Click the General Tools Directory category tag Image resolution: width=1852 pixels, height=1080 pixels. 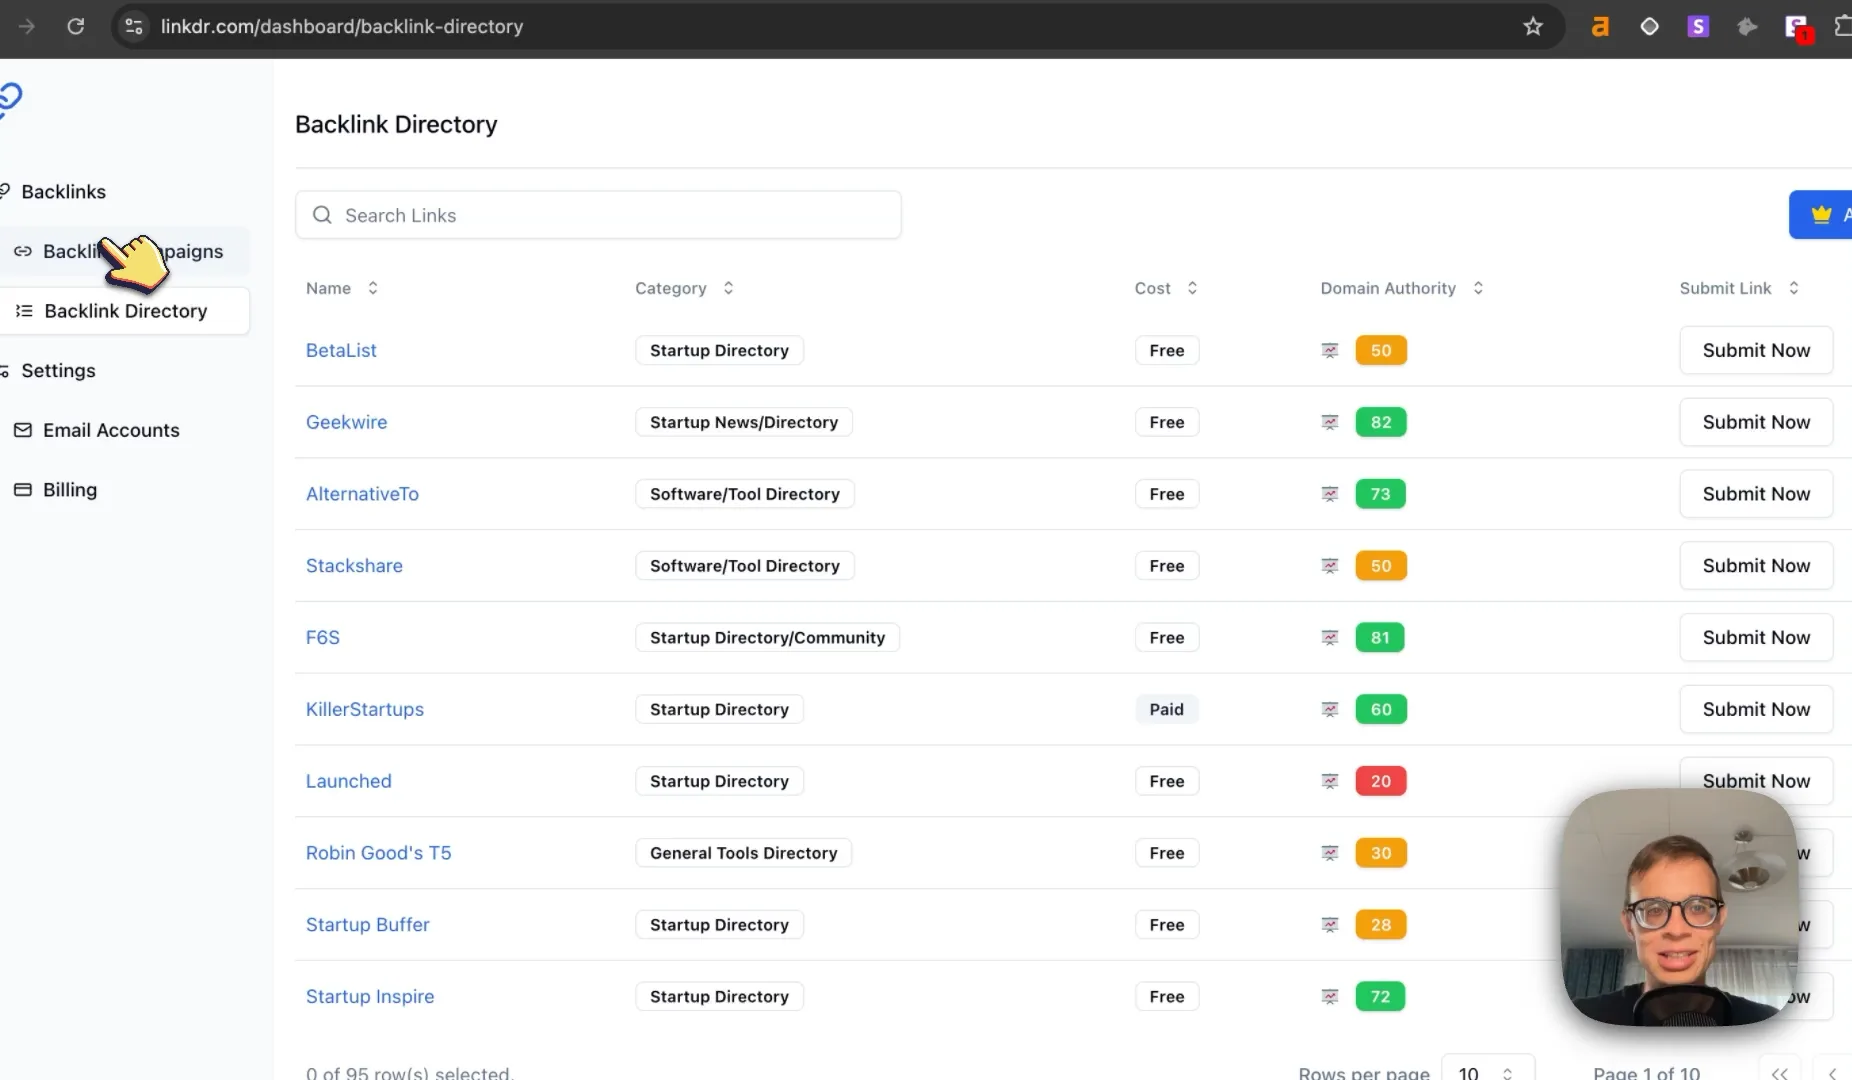(743, 853)
